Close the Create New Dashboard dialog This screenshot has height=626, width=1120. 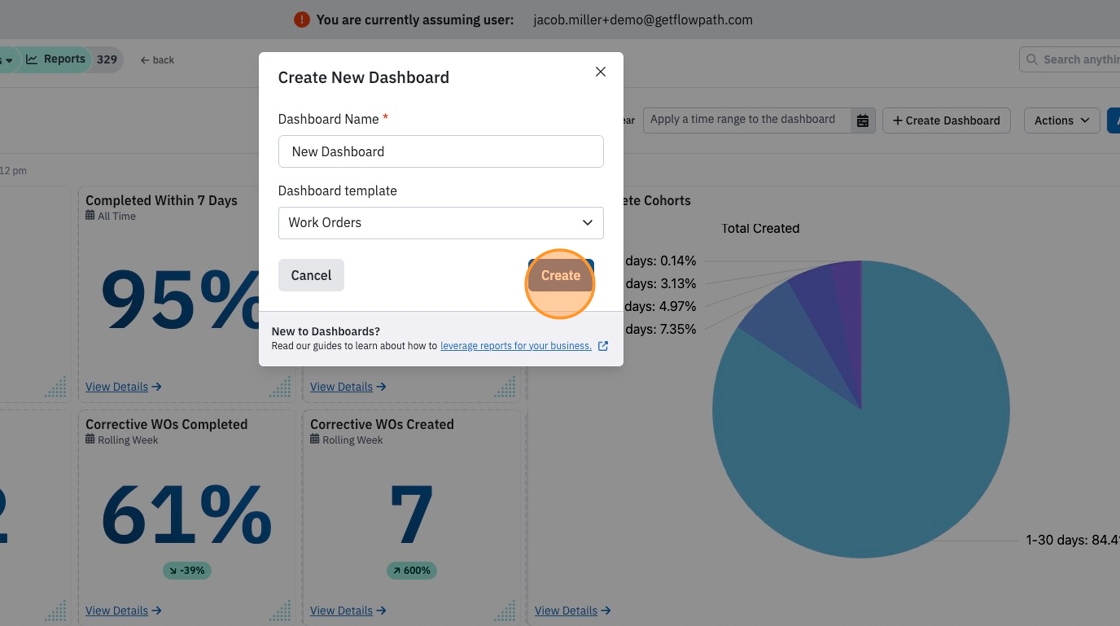pos(601,71)
